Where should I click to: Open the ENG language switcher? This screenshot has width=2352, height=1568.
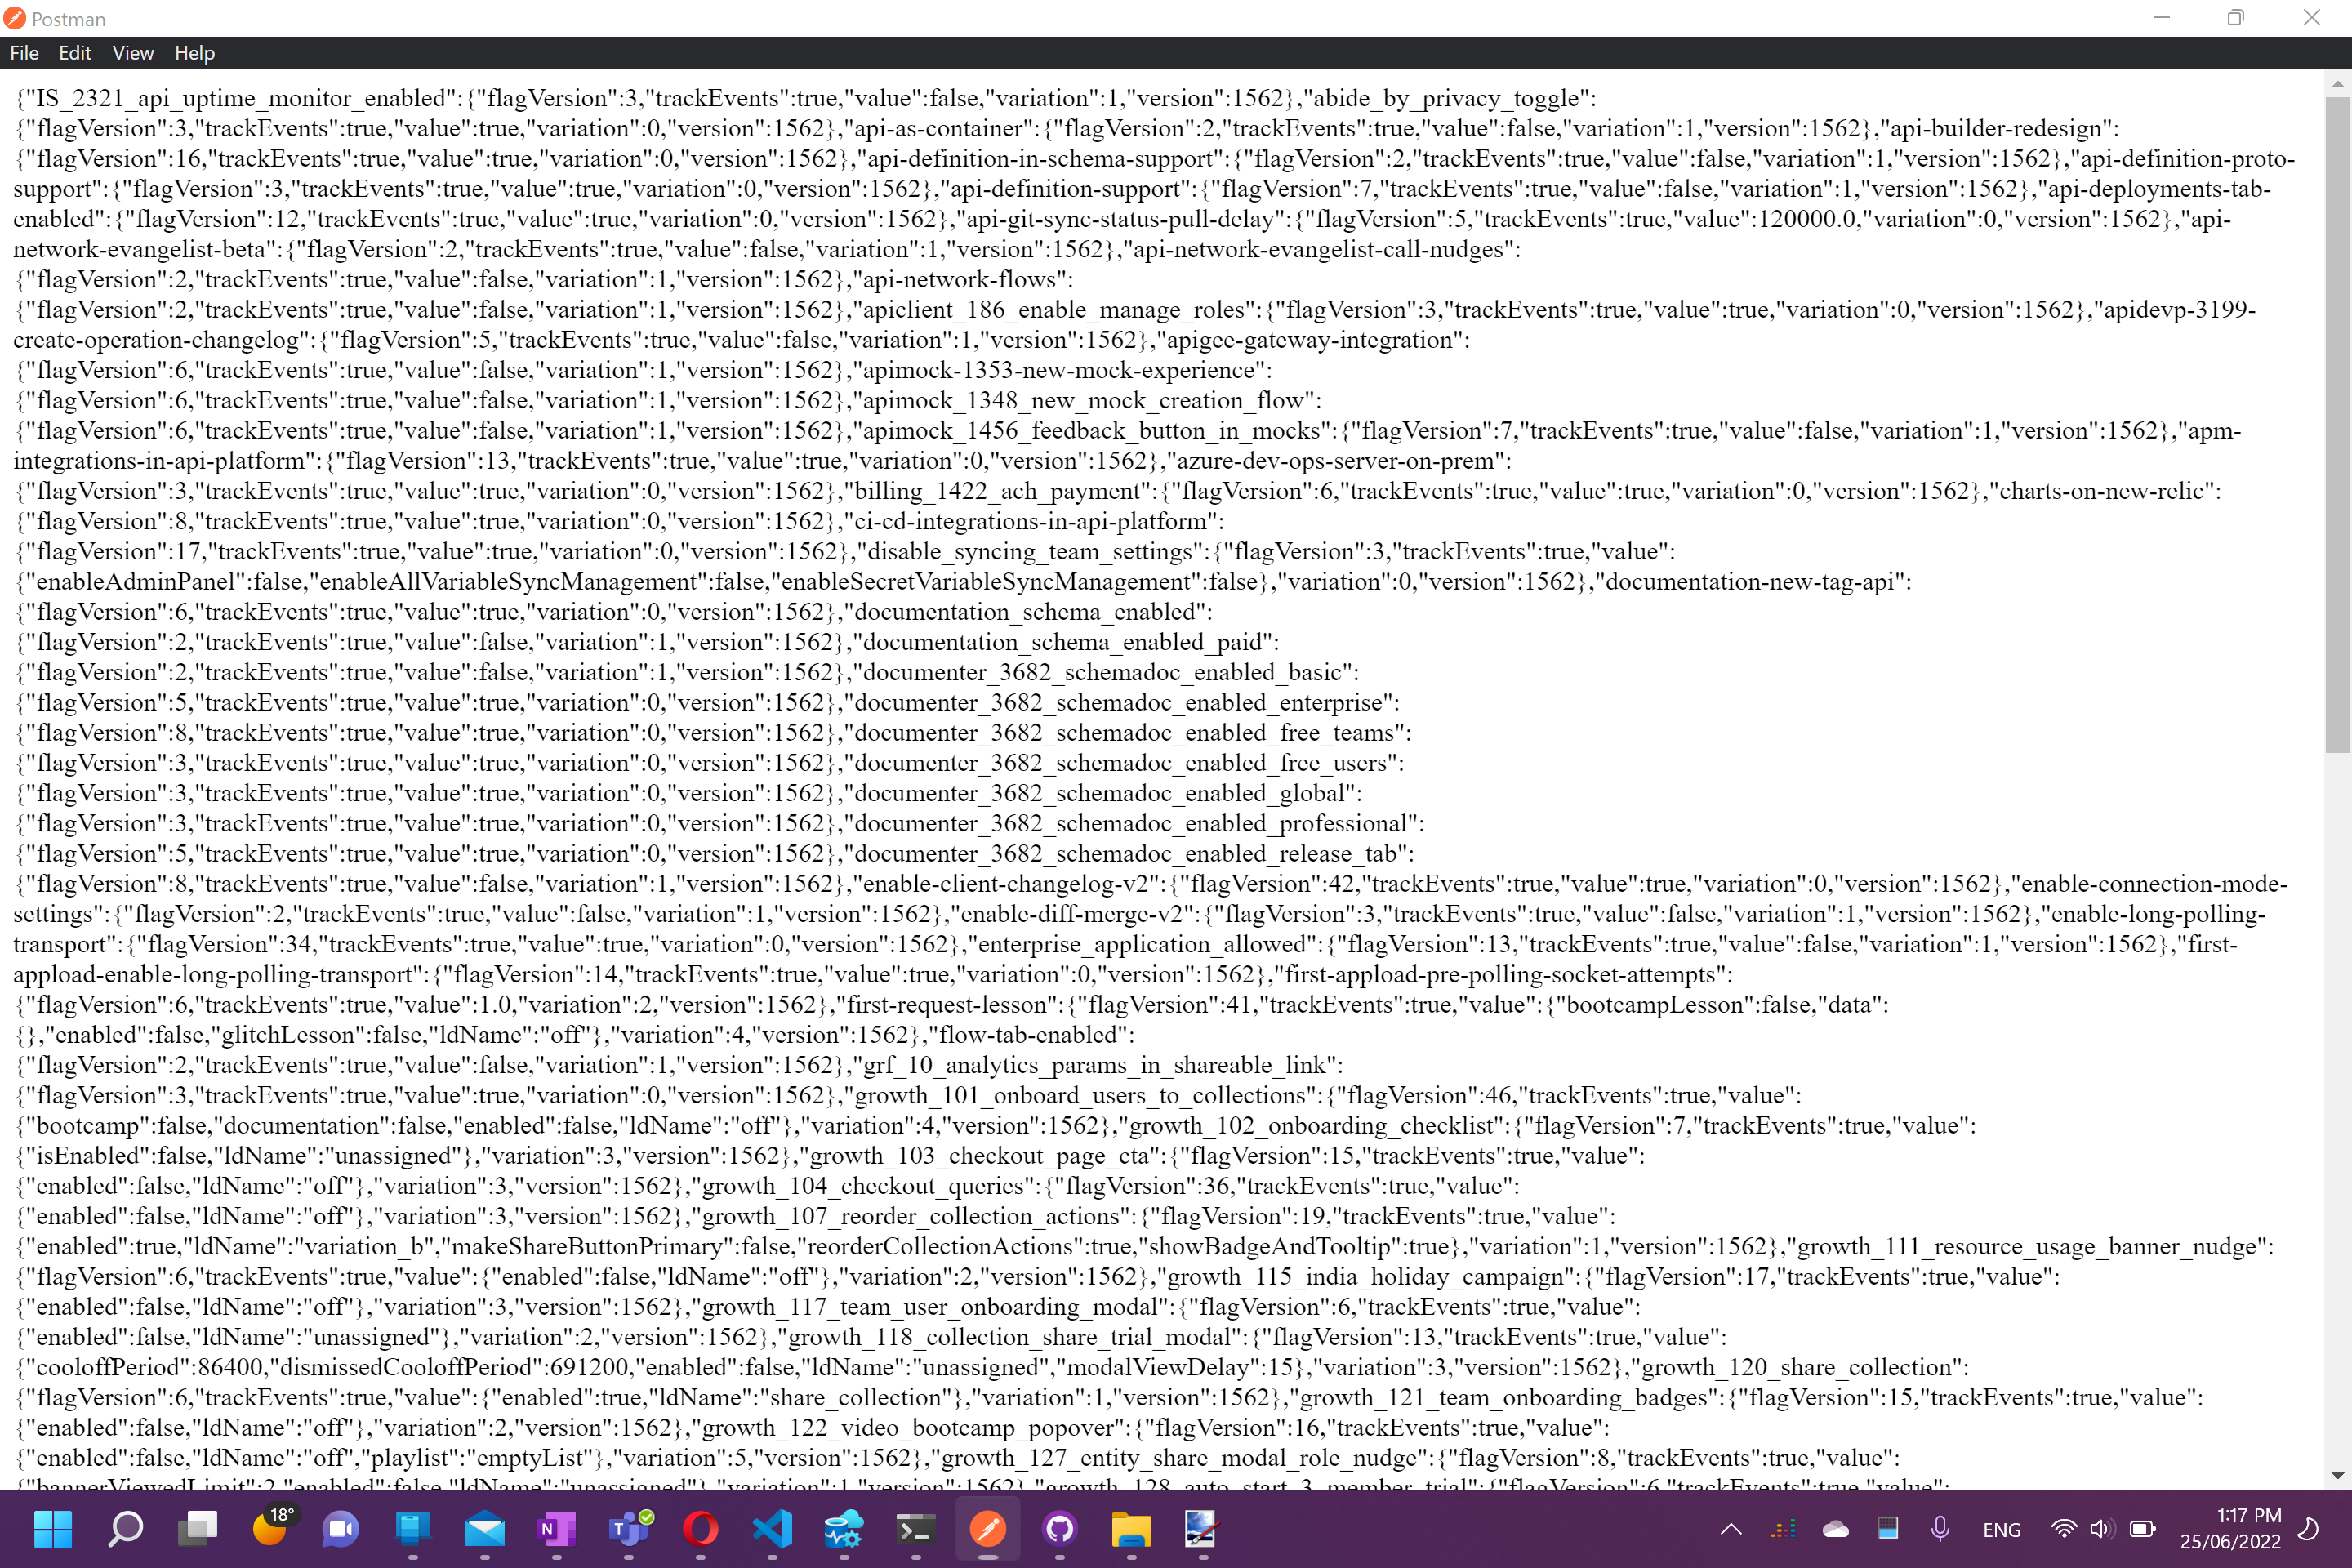(2001, 1529)
